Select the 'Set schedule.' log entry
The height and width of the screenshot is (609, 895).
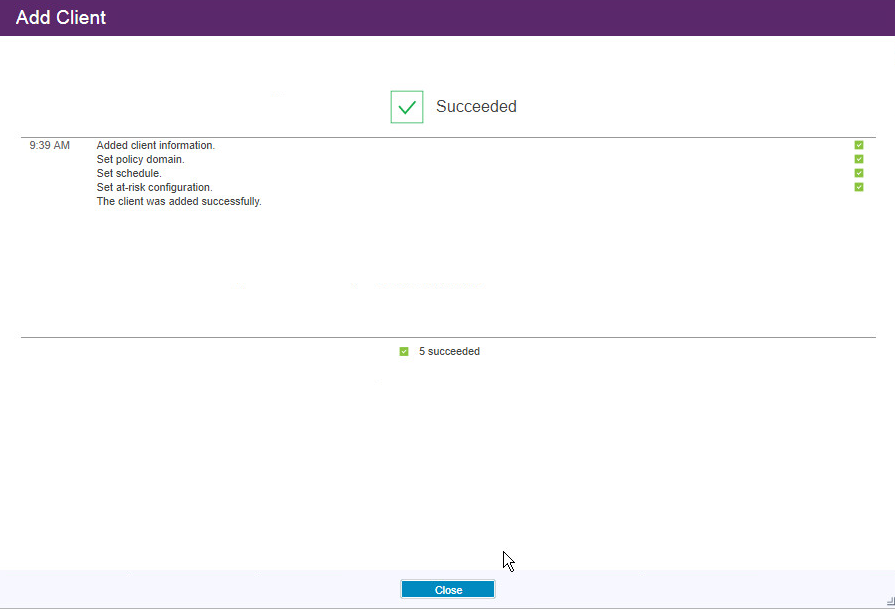click(x=129, y=174)
